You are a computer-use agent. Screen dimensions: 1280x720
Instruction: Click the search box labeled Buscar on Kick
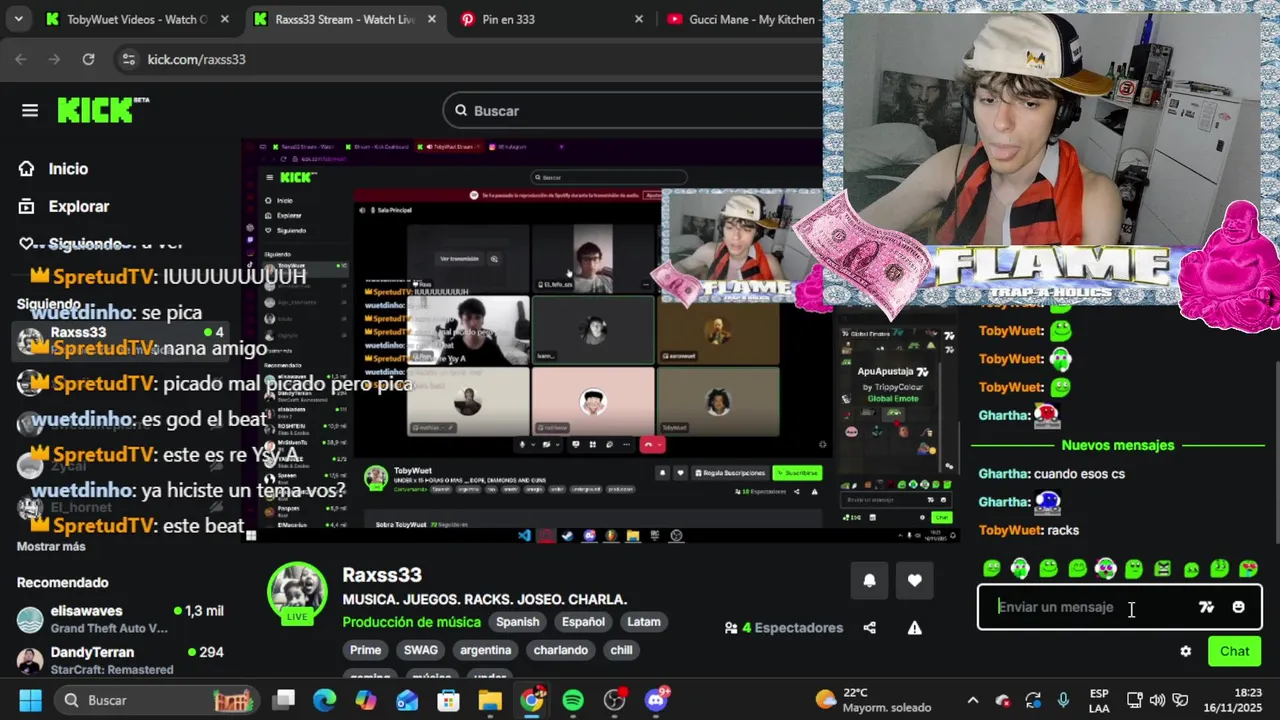640,111
